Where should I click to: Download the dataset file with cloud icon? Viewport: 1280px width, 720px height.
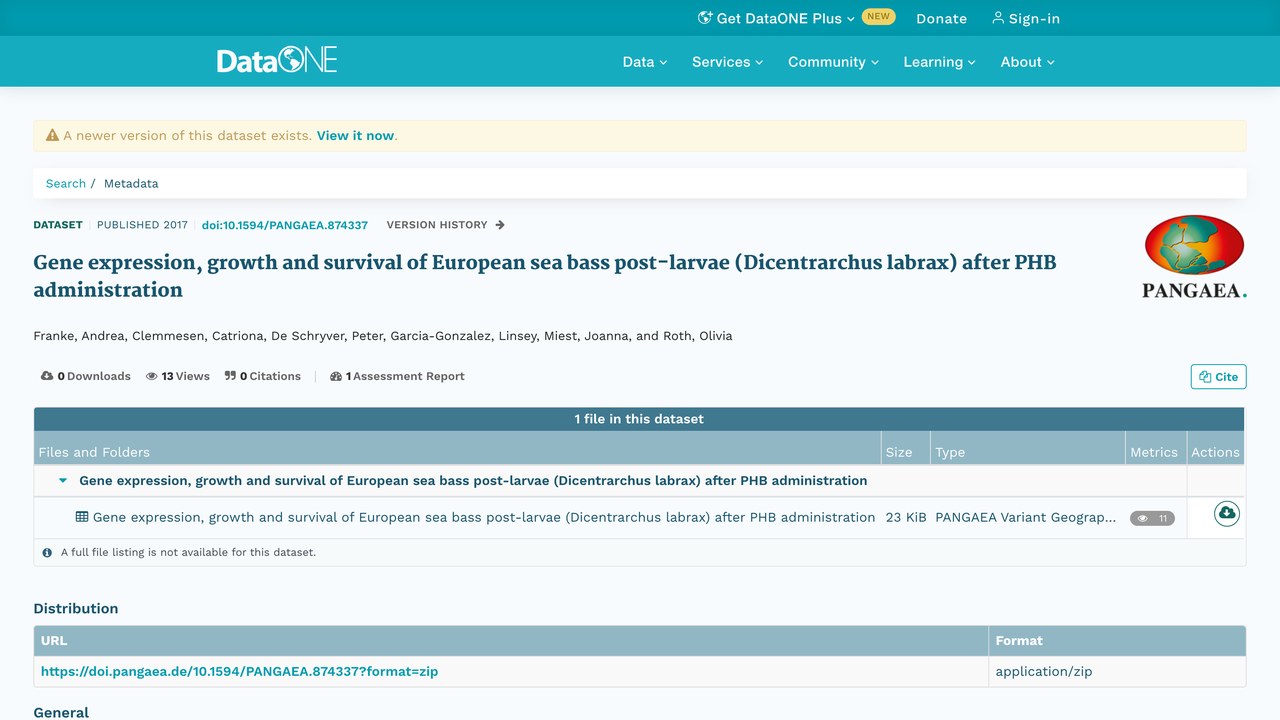(x=1226, y=514)
